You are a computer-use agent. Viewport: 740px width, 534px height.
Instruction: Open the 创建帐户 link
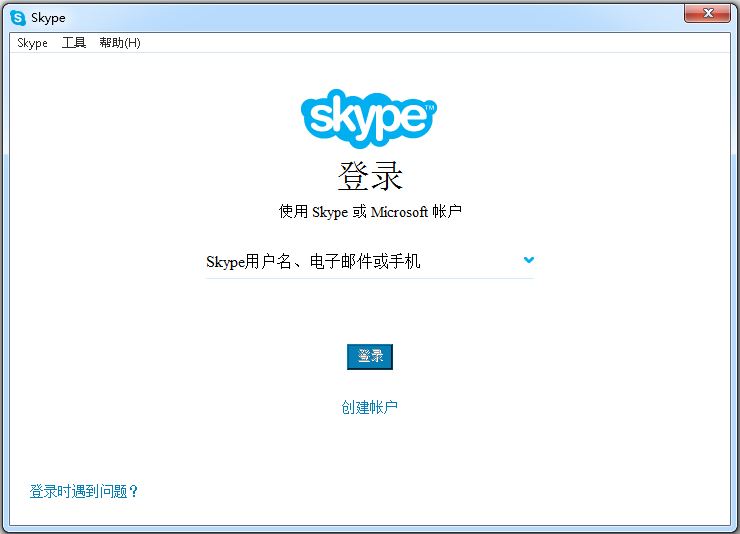[370, 407]
